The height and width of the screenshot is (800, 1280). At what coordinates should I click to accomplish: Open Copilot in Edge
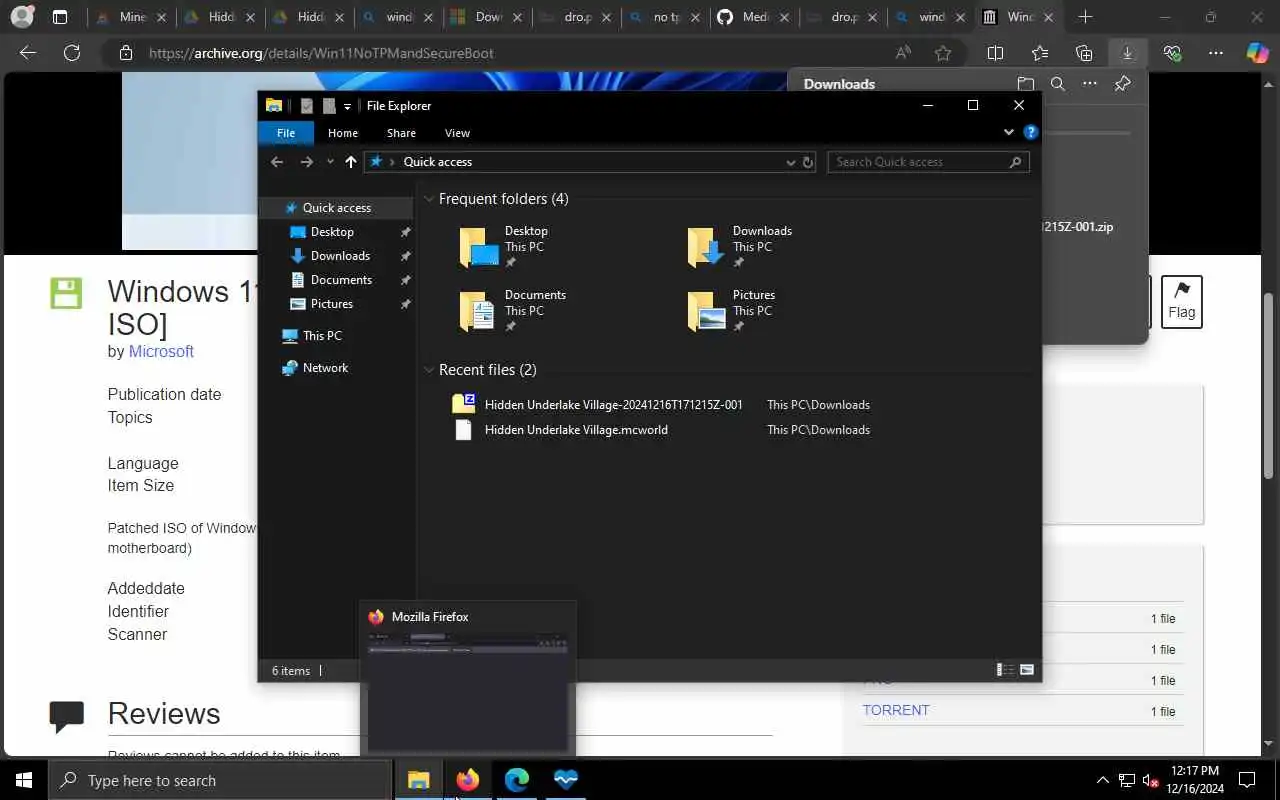coord(1257,53)
